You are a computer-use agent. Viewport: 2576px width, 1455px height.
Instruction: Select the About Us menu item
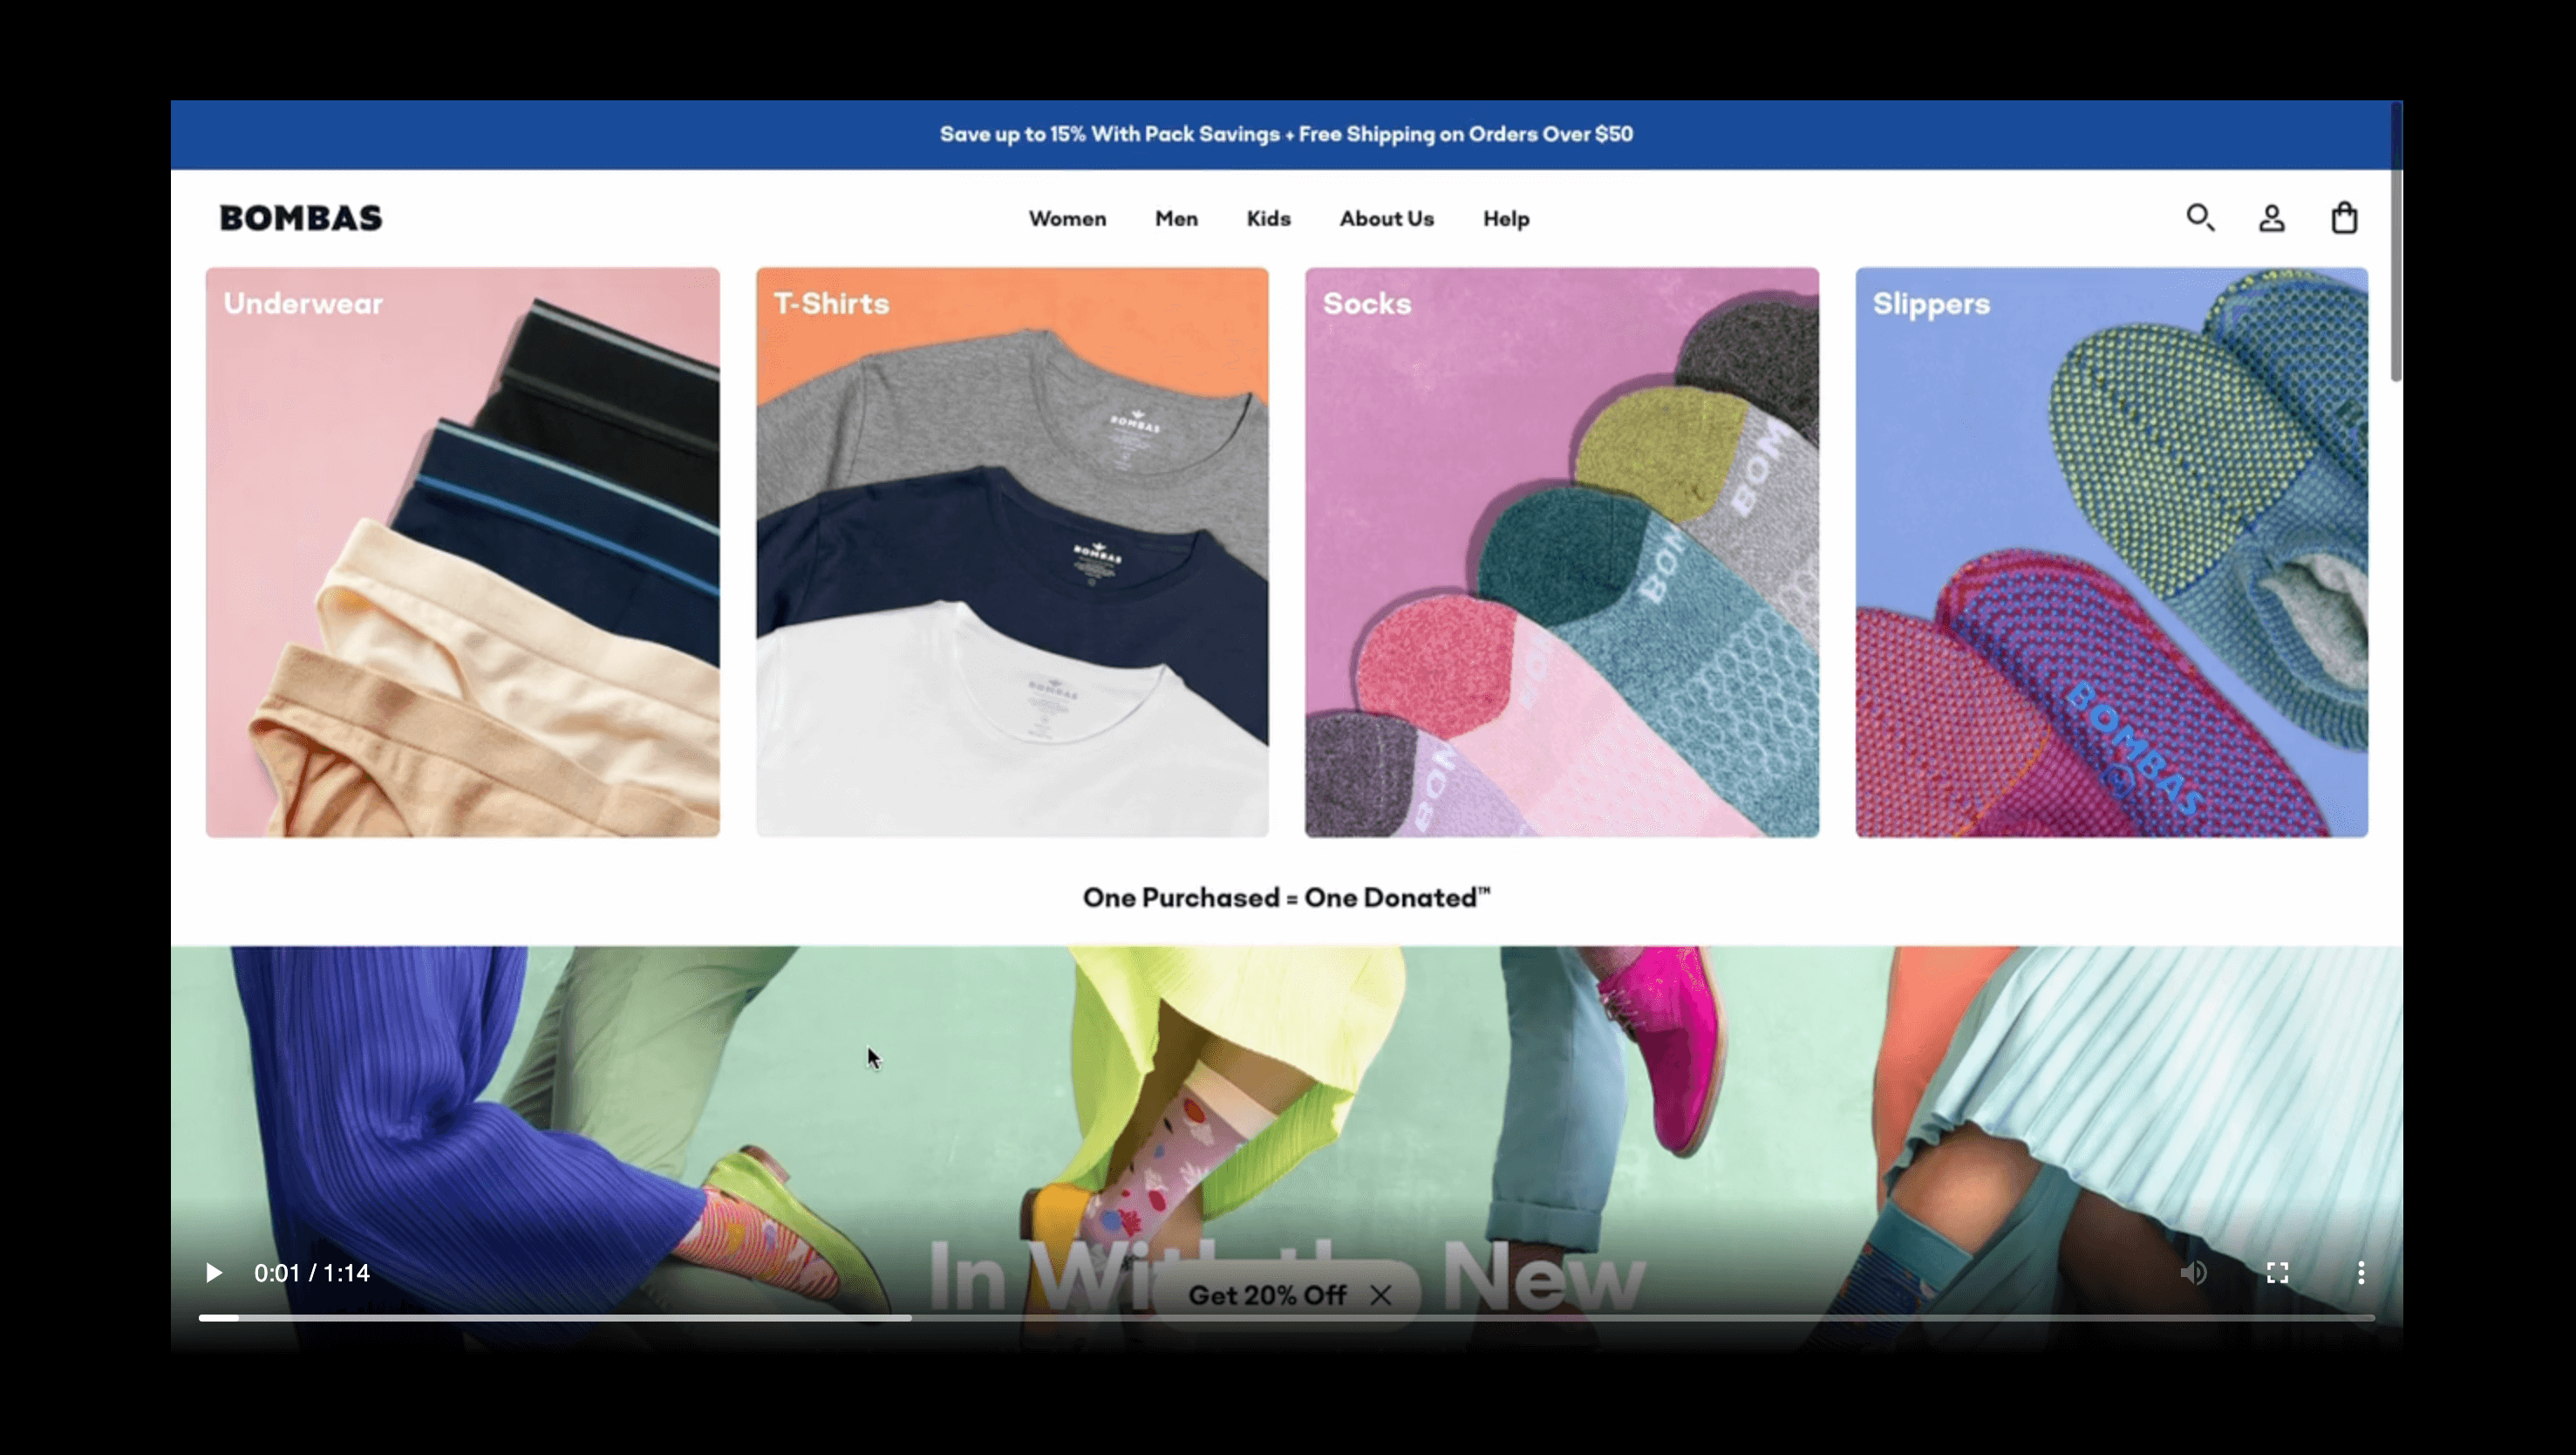click(x=1386, y=218)
